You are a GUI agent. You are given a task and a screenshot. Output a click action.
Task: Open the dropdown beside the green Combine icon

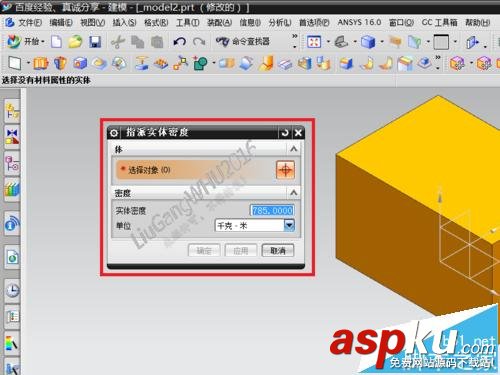214,63
